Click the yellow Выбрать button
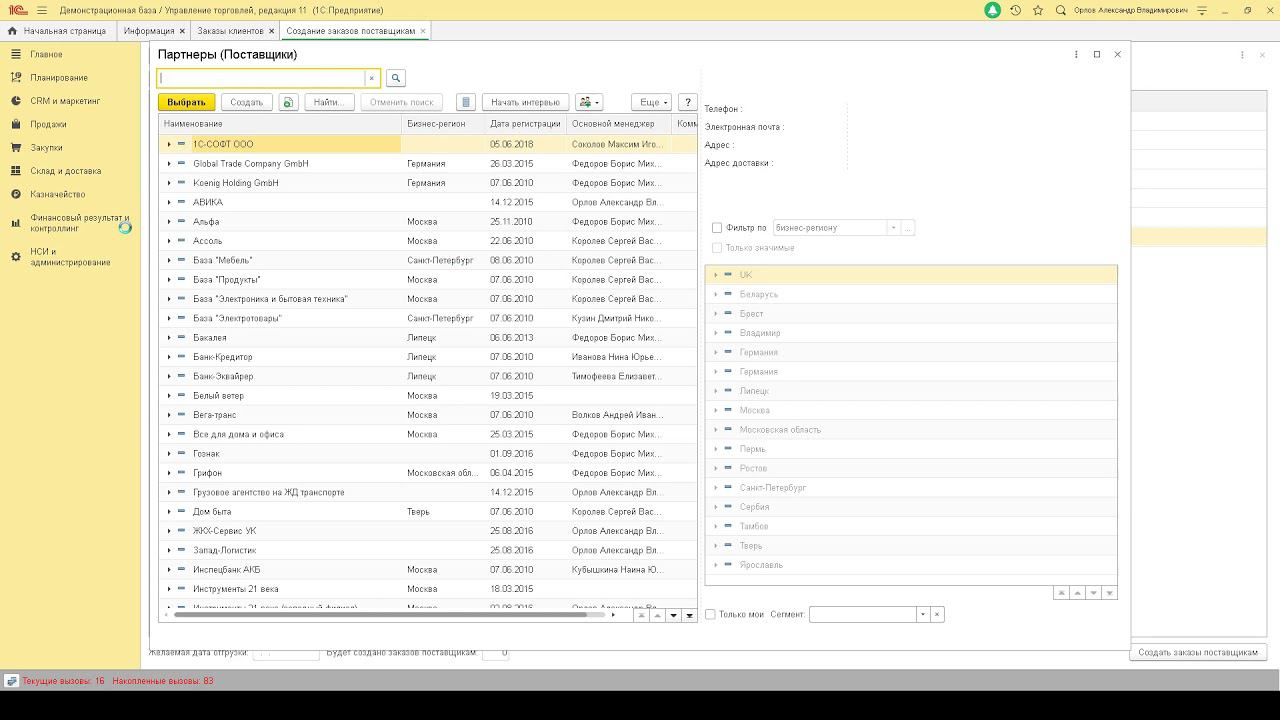 186,102
